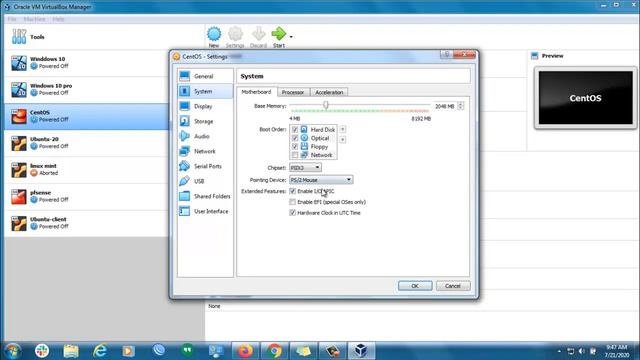Open USB settings category
The height and width of the screenshot is (360, 640).
click(x=205, y=181)
